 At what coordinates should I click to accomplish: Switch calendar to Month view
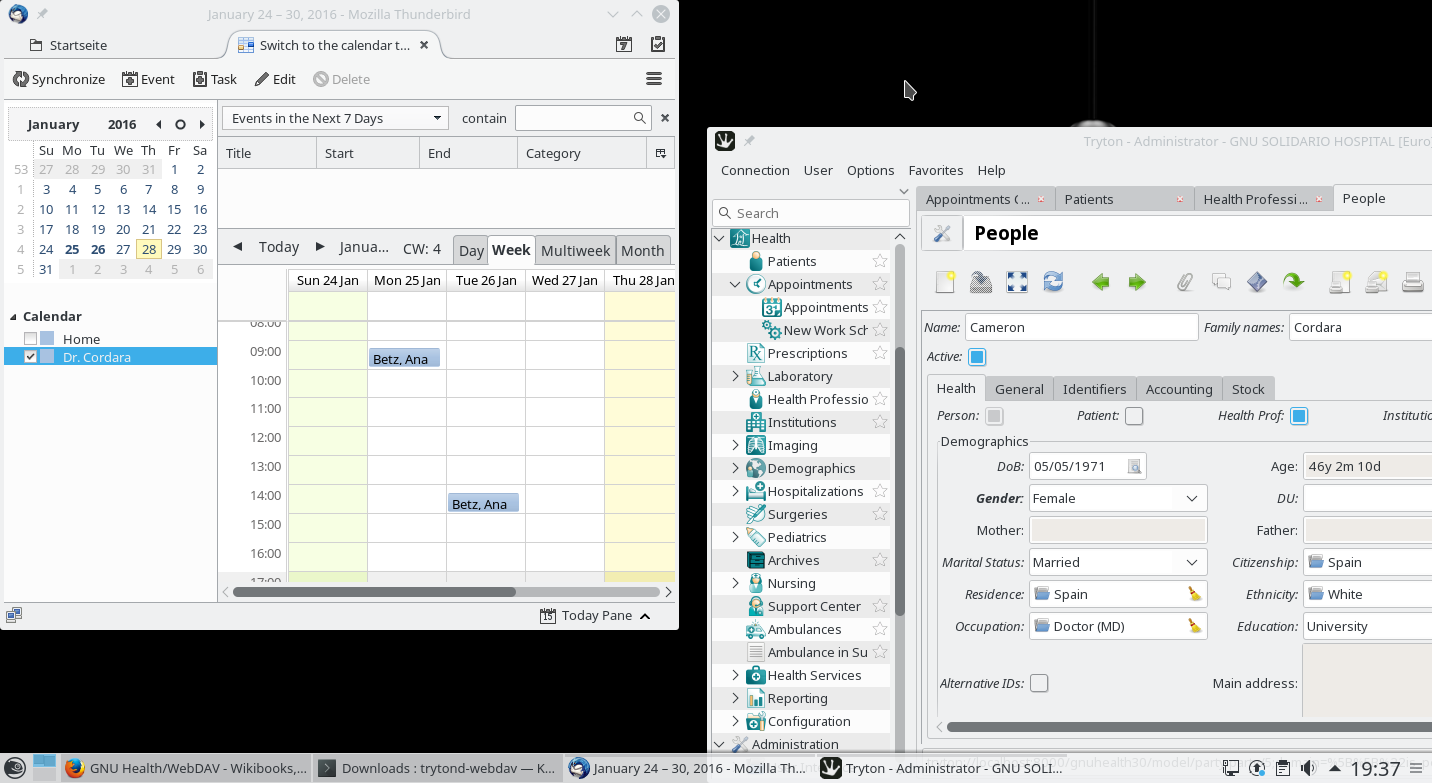coord(642,250)
